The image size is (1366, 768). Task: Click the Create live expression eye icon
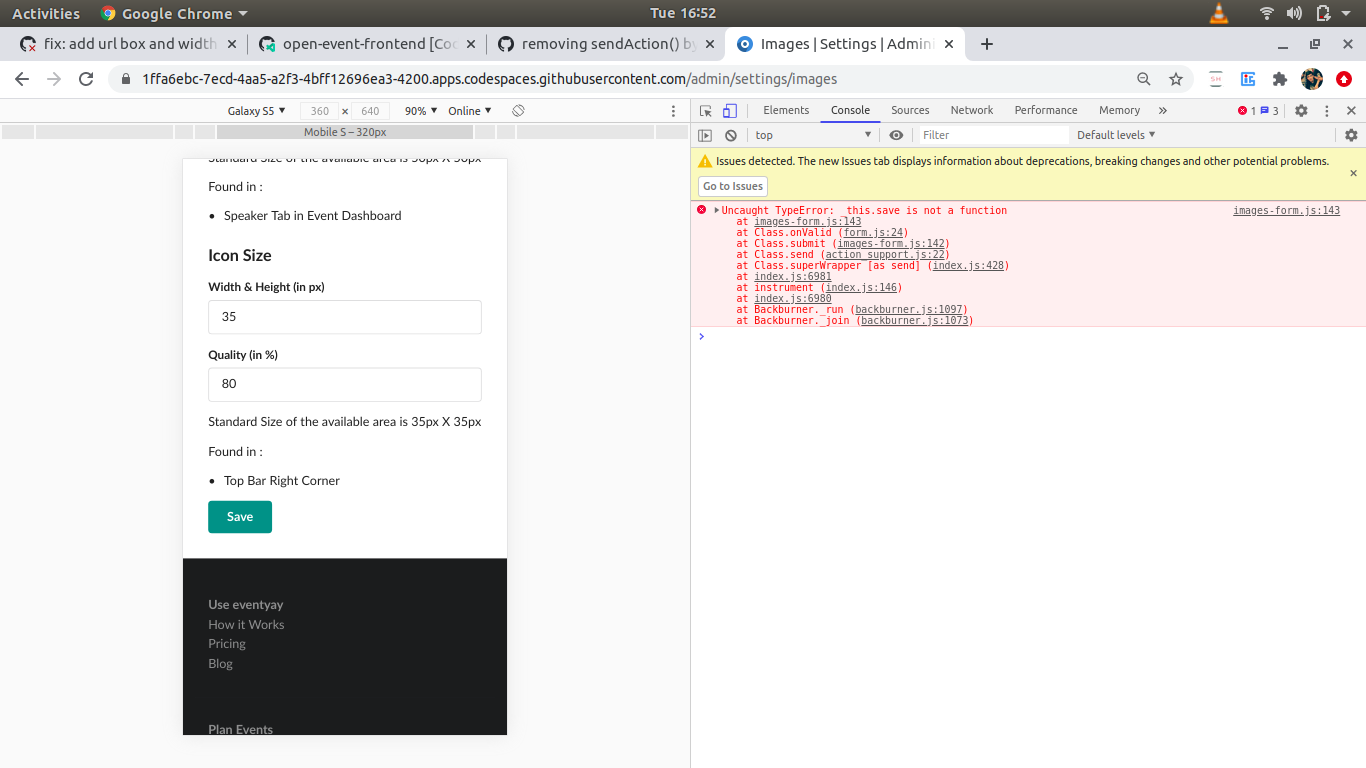[x=896, y=134]
